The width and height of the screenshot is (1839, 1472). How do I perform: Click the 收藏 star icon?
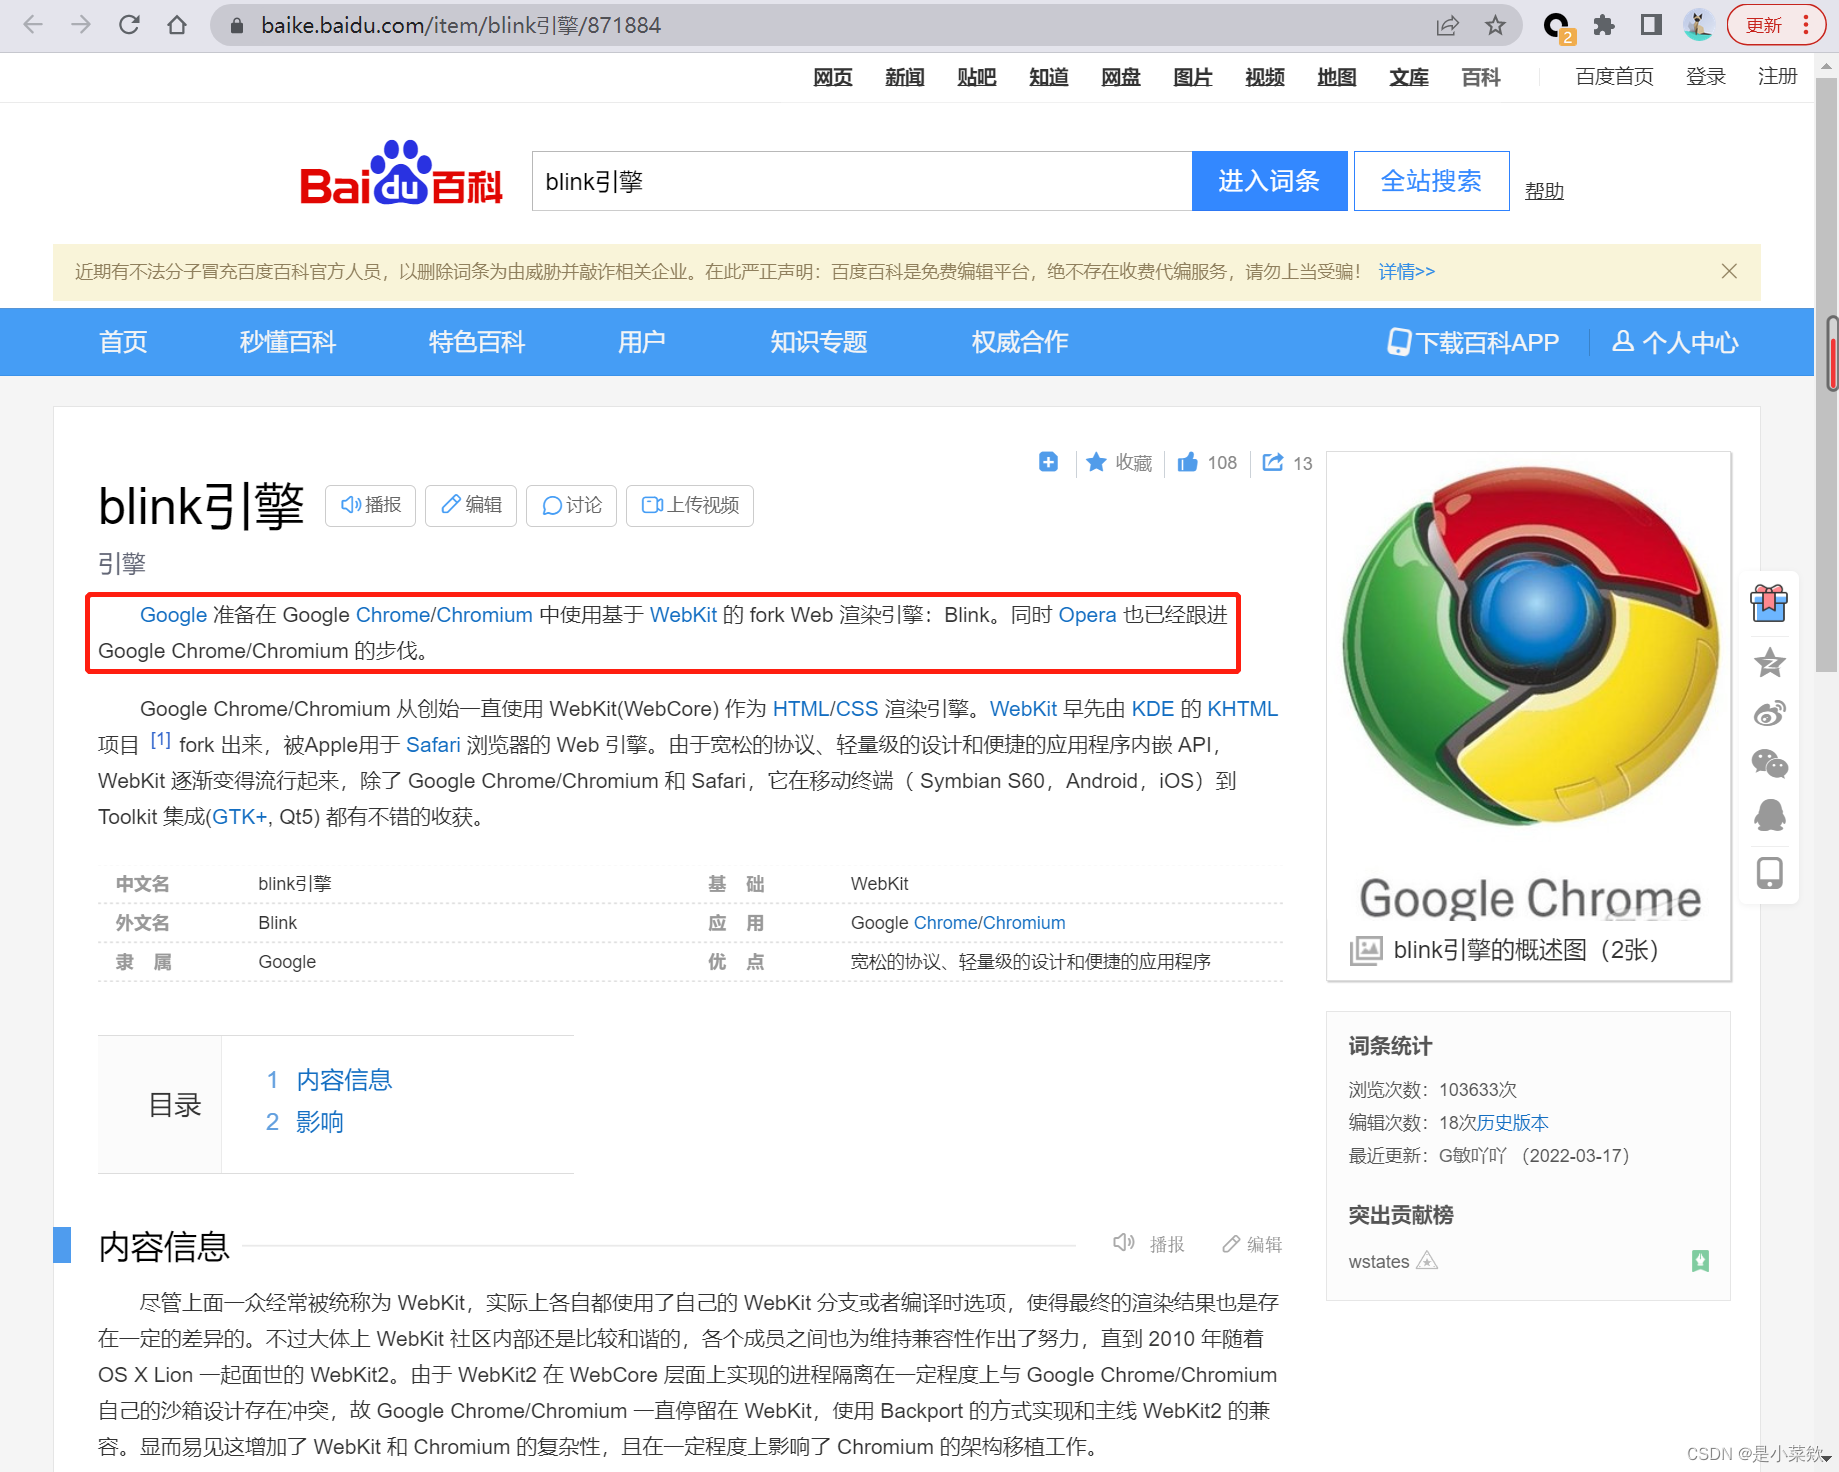(1096, 462)
